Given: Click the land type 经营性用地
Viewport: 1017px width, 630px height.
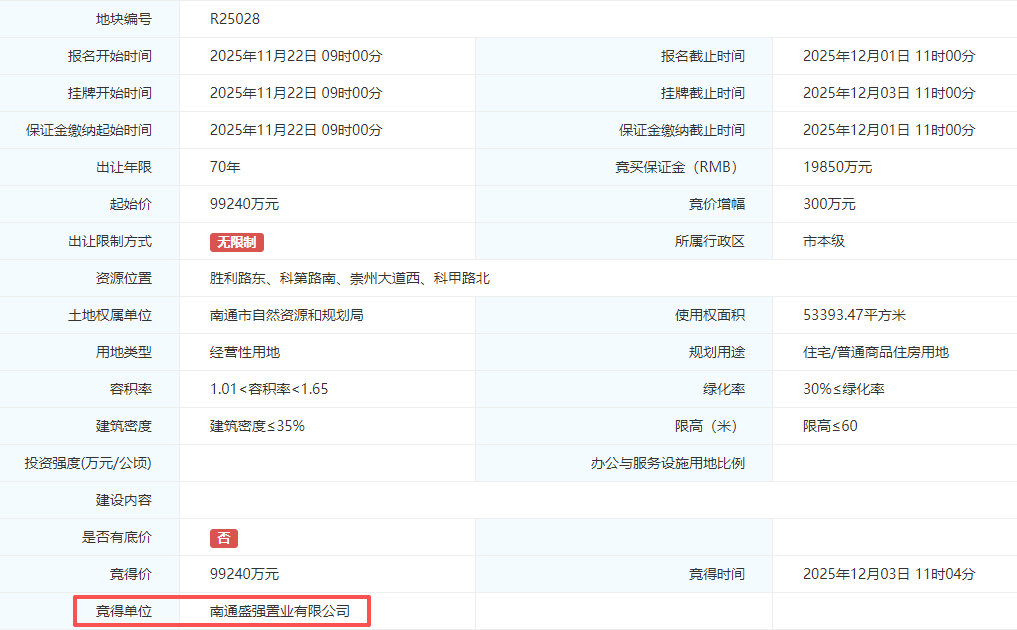Looking at the screenshot, I should pos(245,352).
